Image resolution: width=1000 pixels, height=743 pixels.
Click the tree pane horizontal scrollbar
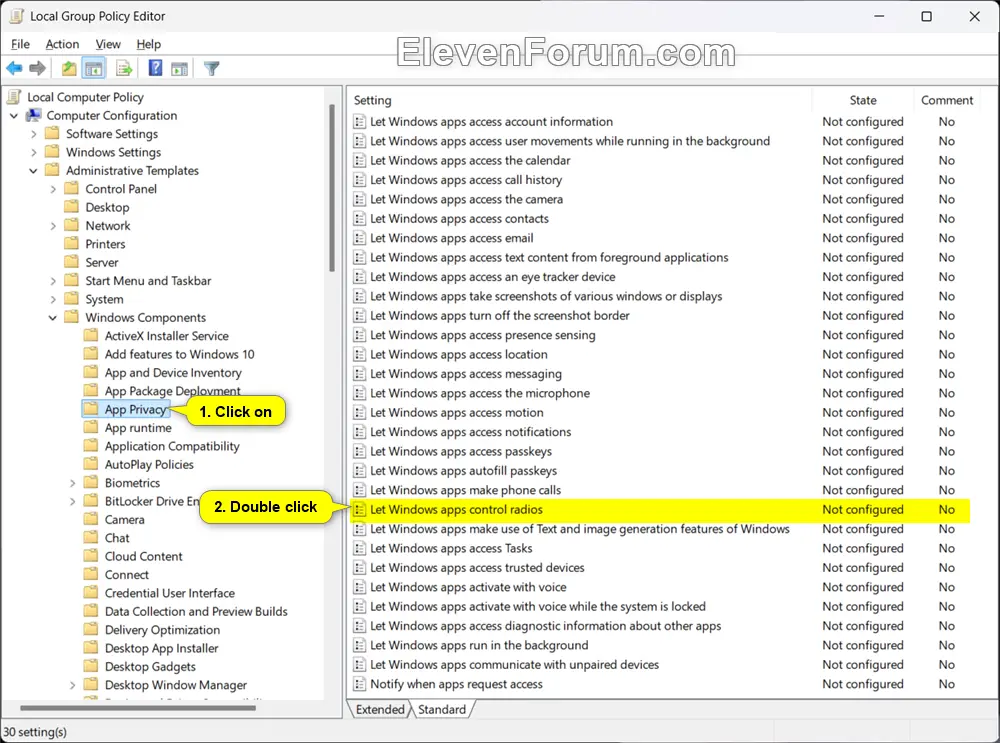[x=138, y=708]
